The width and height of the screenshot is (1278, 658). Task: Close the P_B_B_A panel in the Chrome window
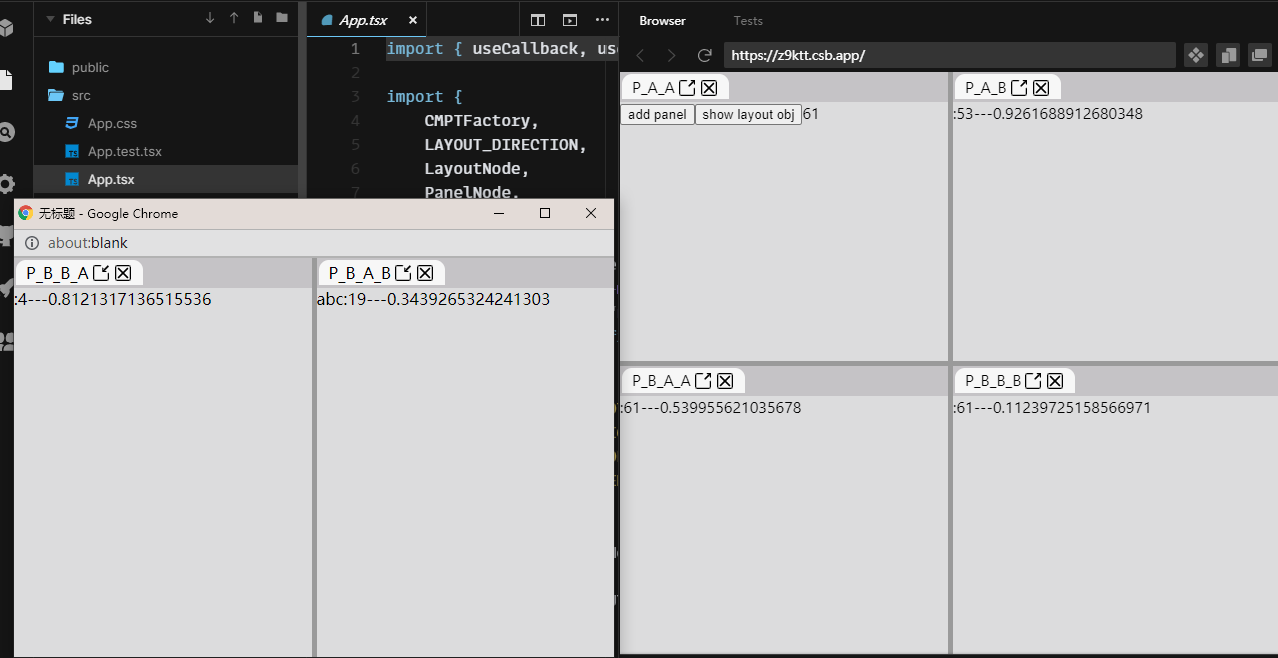pyautogui.click(x=123, y=273)
